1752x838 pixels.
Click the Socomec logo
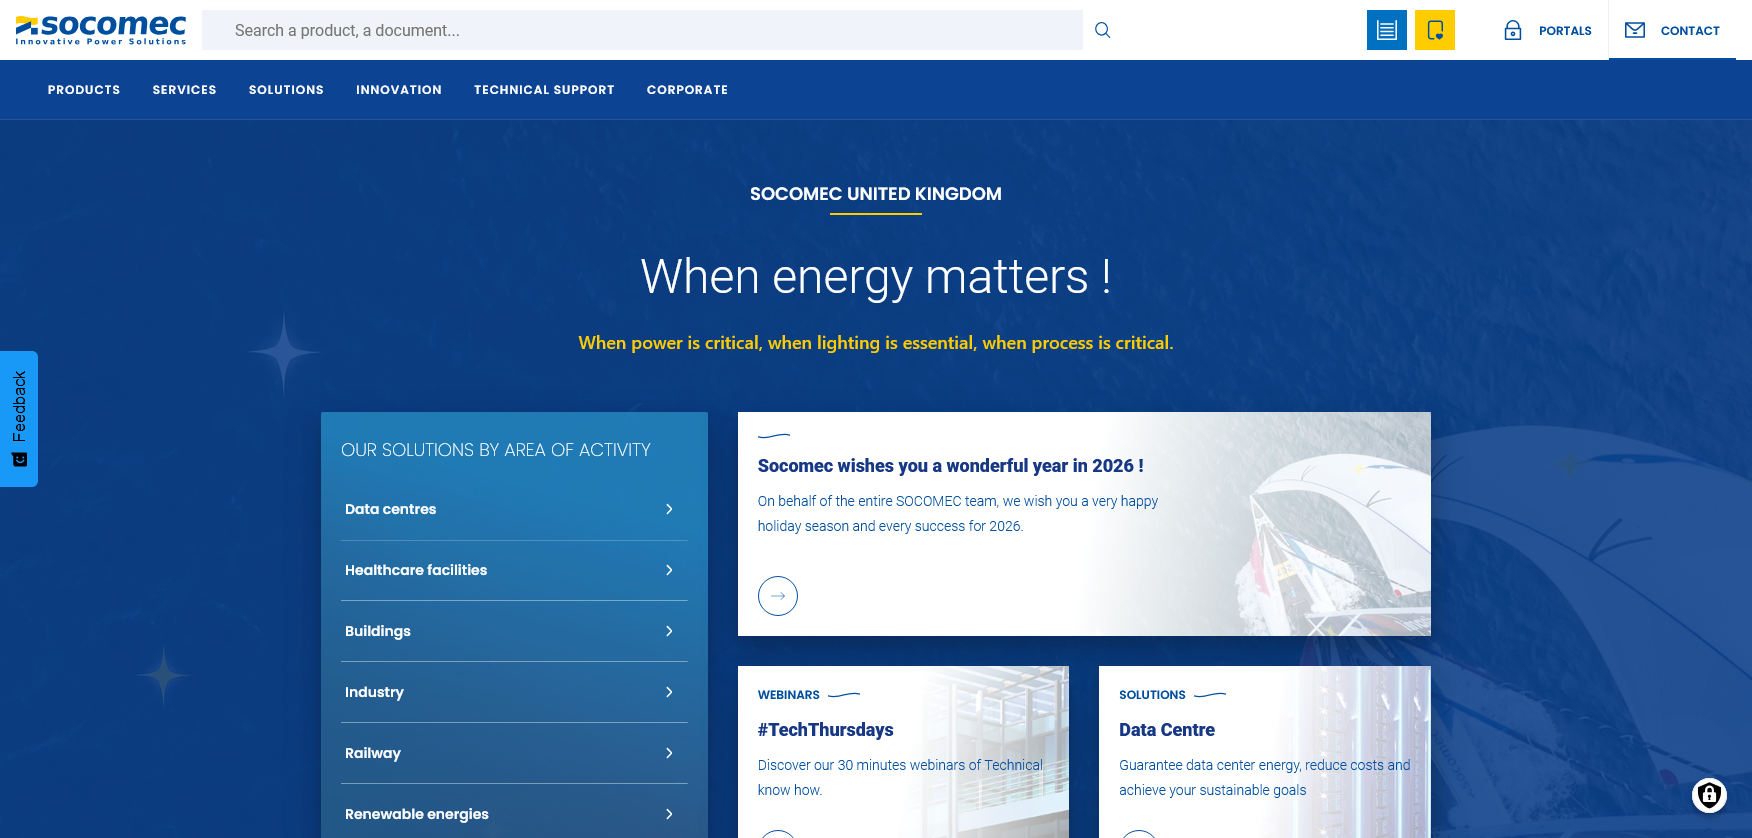pyautogui.click(x=101, y=30)
